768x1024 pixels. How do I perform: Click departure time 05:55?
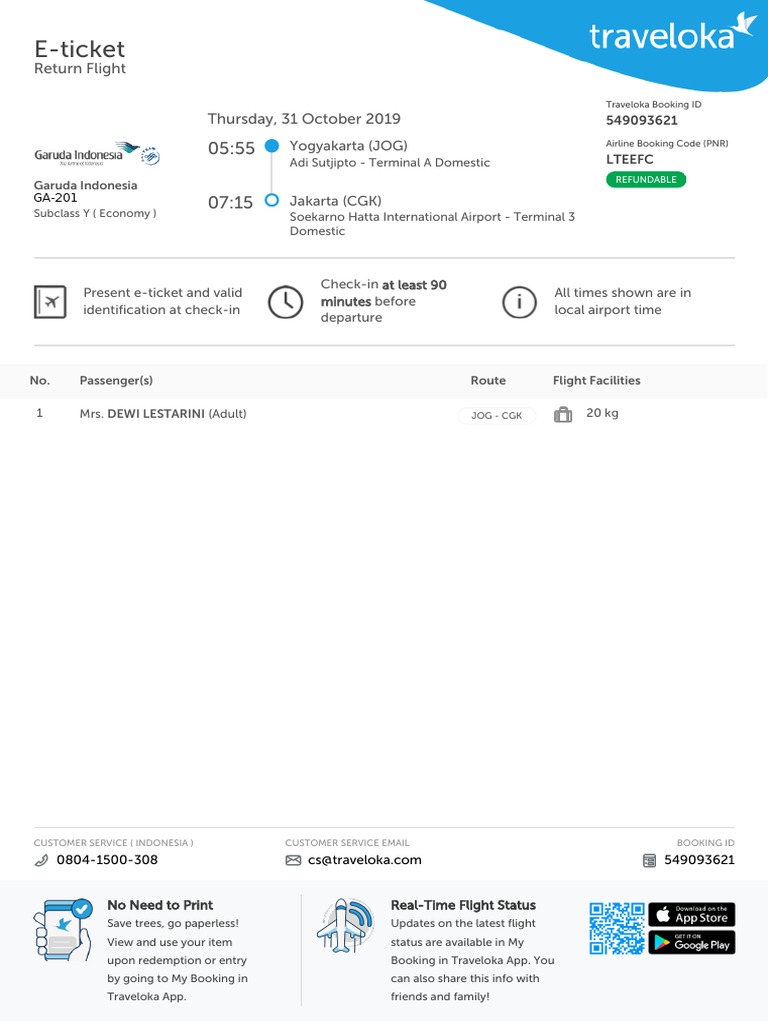click(x=231, y=148)
